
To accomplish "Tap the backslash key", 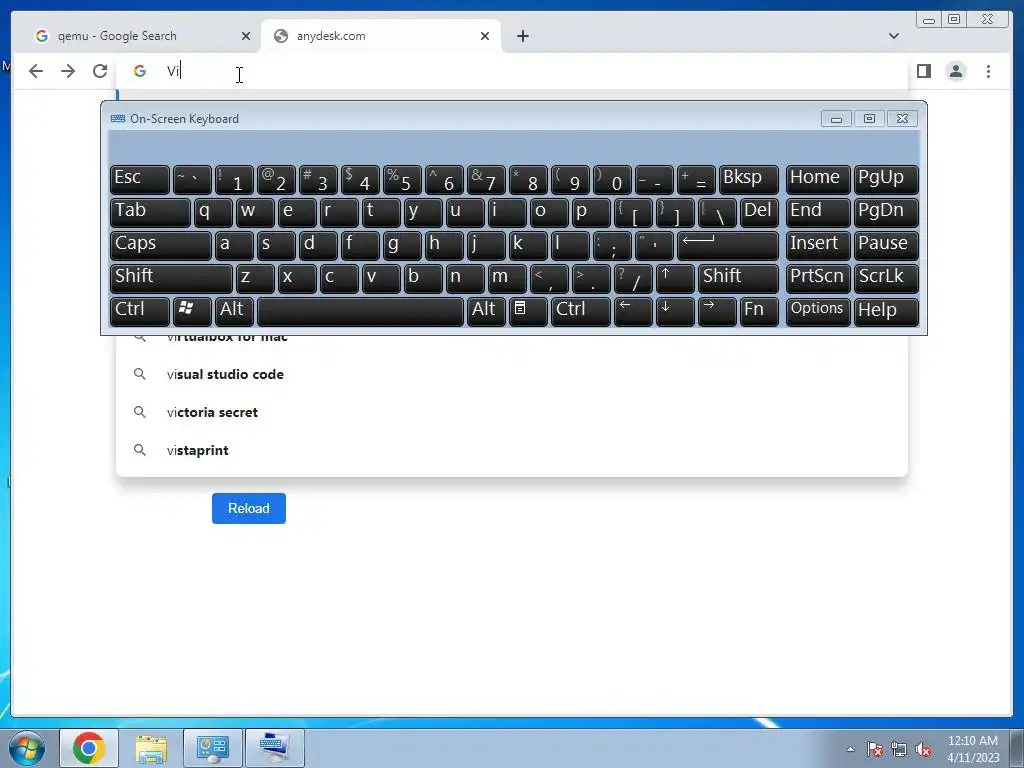I will pos(717,212).
